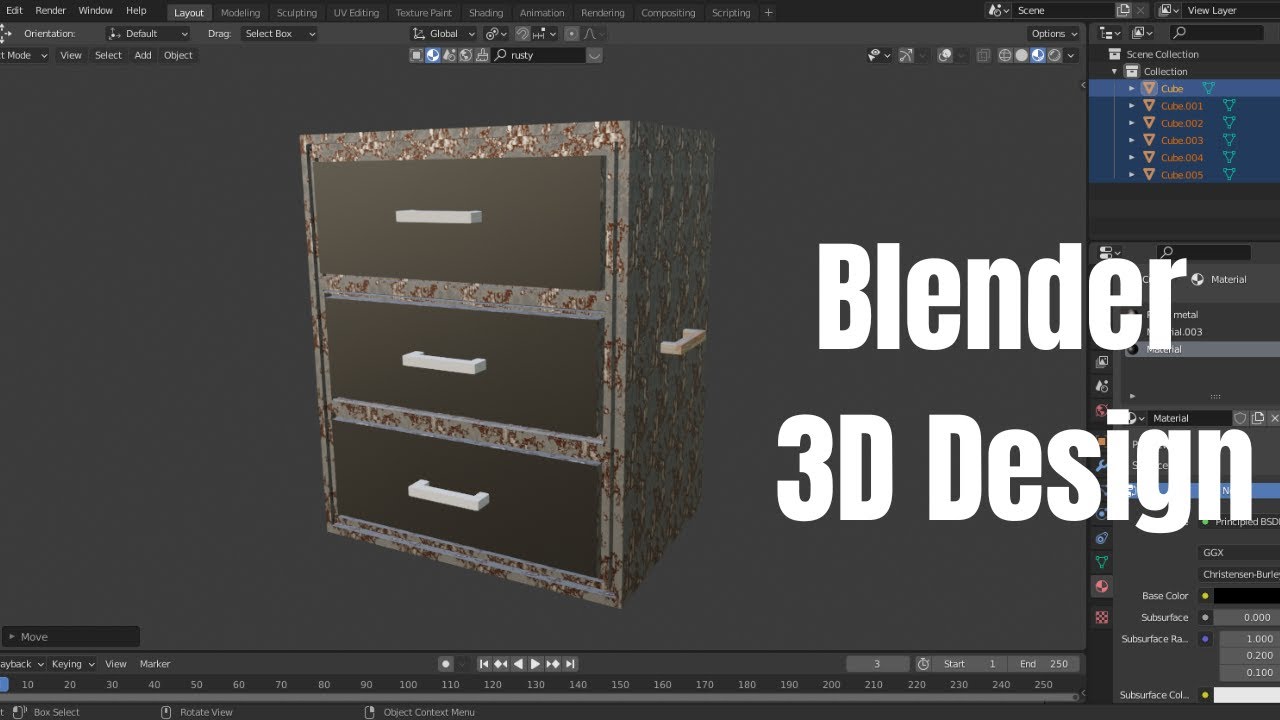Screen dimensions: 1280x720
Task: Toggle X-ray view in viewport
Action: (x=983, y=55)
